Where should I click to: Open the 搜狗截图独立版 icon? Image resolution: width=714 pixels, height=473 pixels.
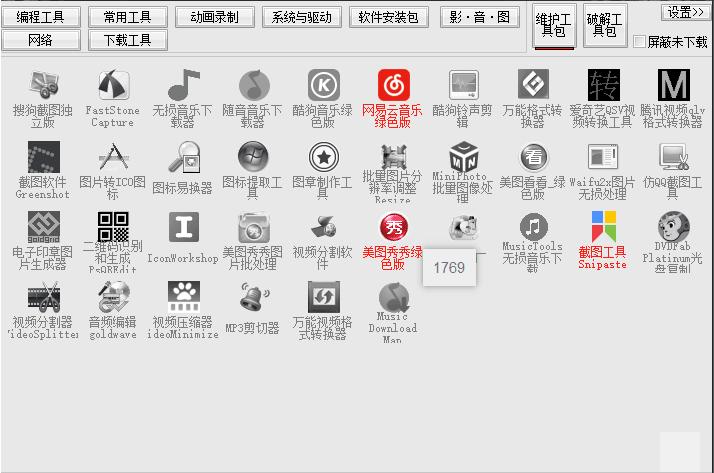[43, 85]
